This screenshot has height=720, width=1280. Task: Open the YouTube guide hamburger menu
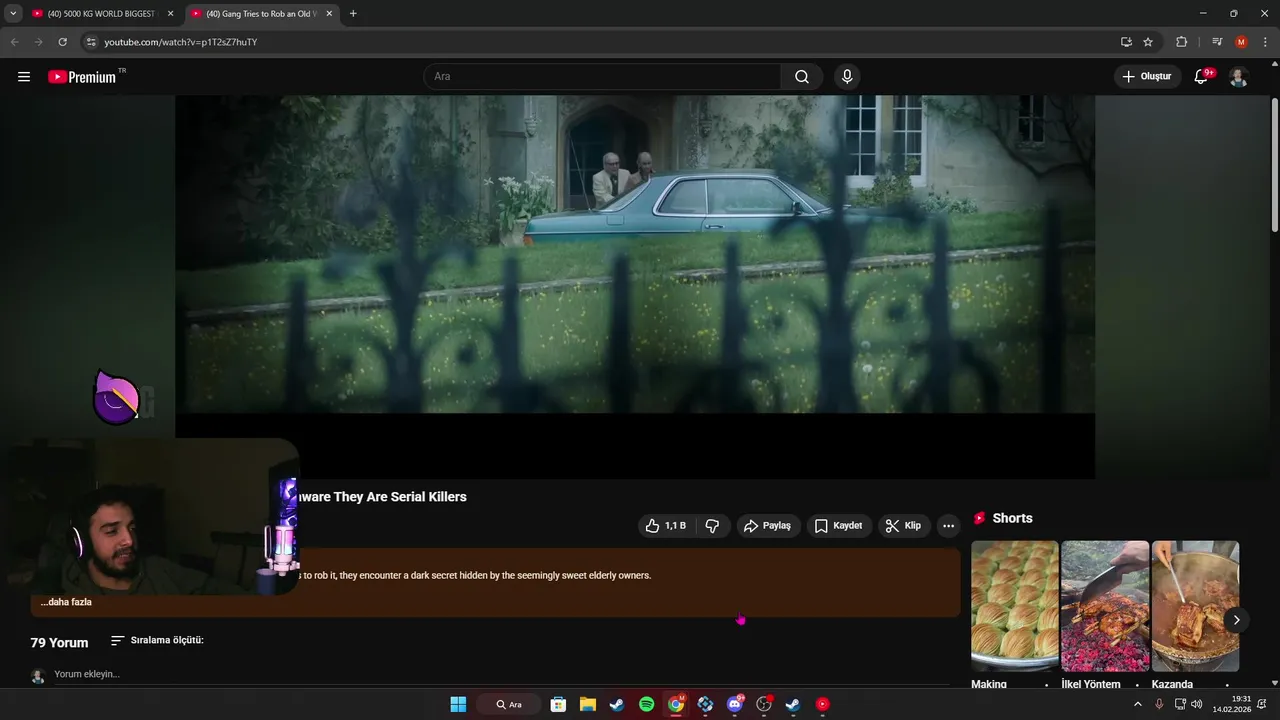tap(24, 77)
